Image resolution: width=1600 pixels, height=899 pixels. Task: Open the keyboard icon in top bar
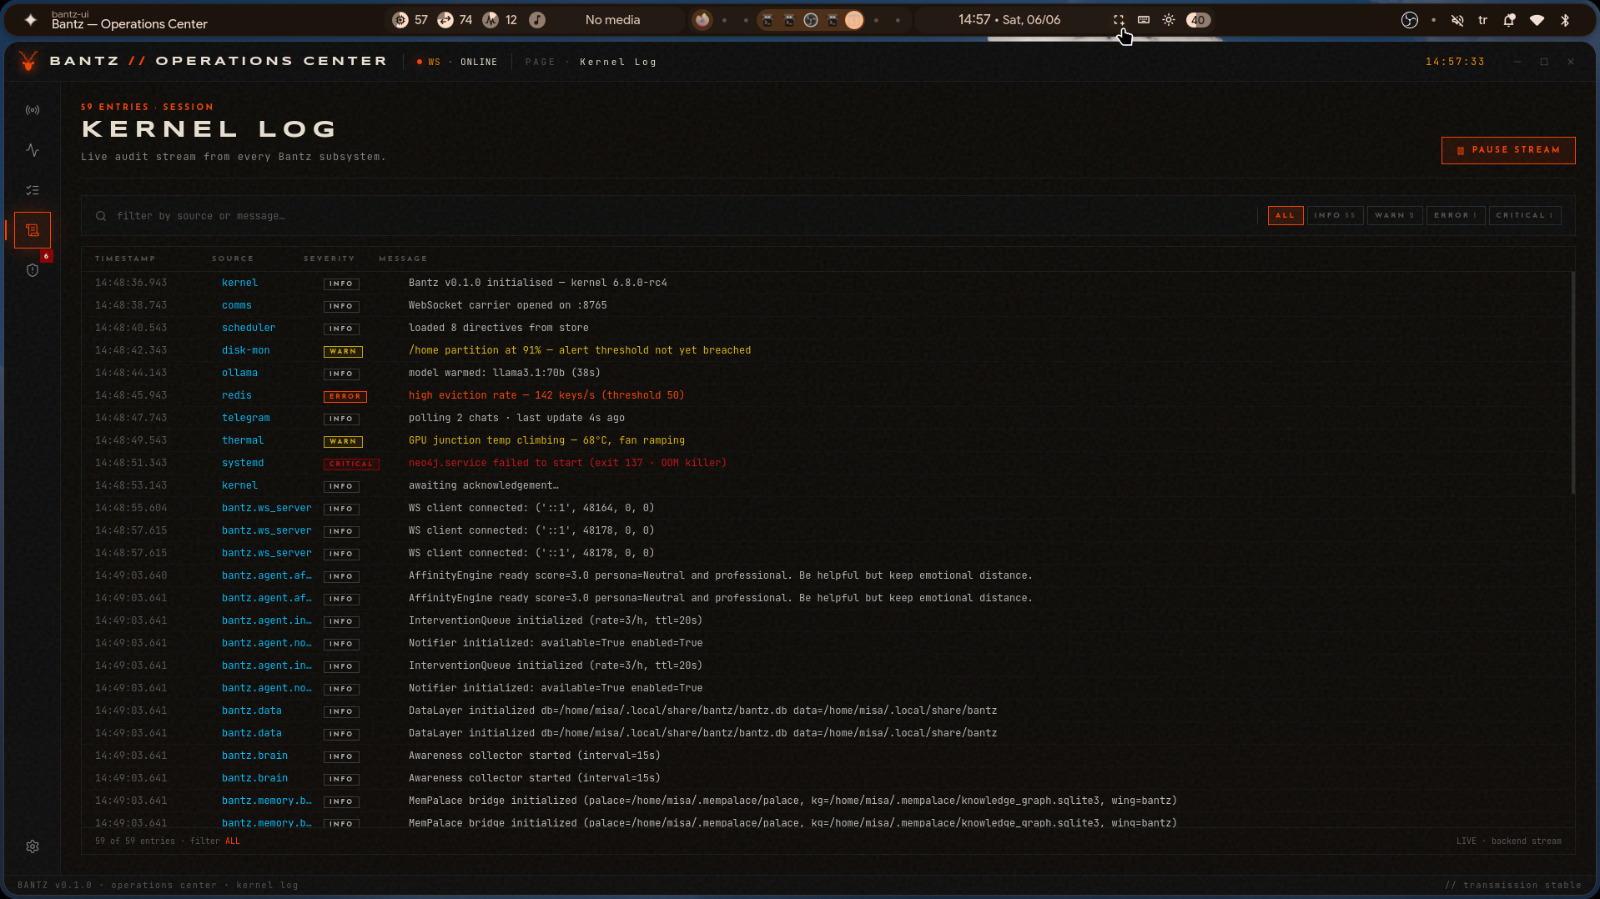click(x=1143, y=20)
